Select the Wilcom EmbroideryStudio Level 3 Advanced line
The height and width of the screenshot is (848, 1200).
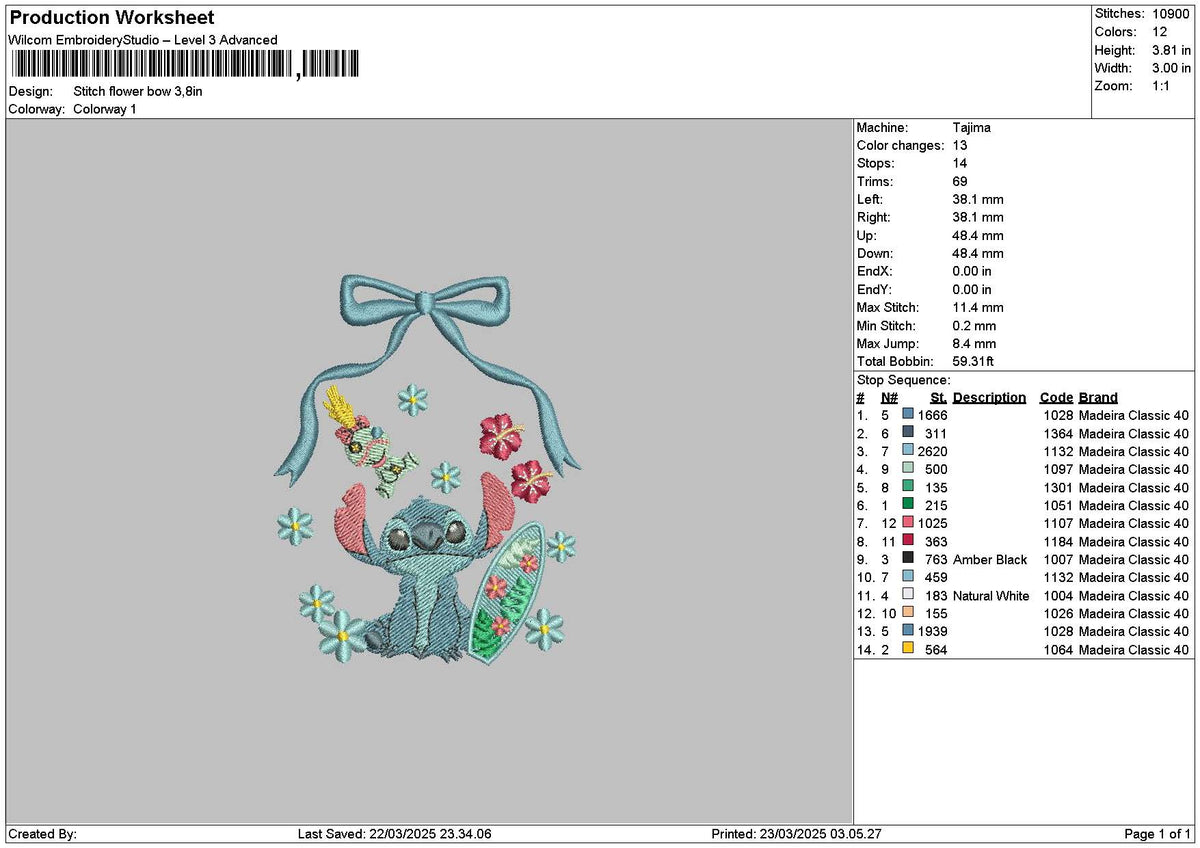(143, 40)
